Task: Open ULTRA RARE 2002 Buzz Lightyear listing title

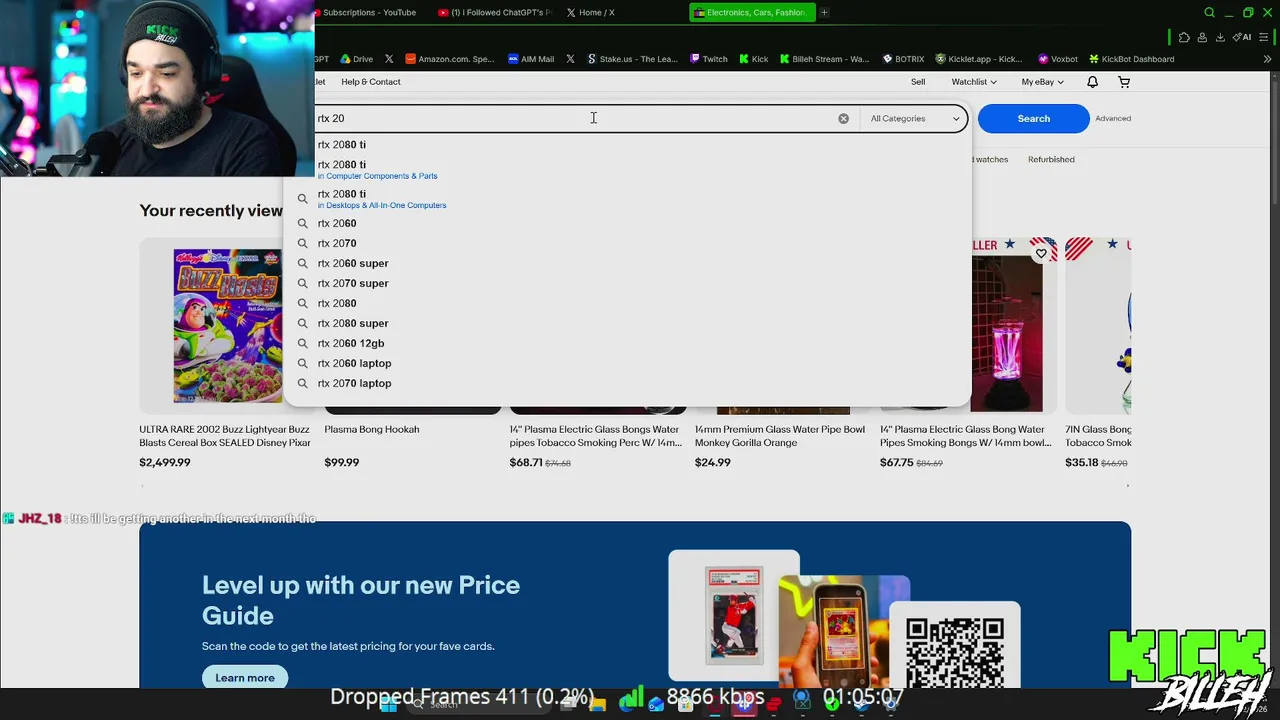Action: click(x=225, y=436)
